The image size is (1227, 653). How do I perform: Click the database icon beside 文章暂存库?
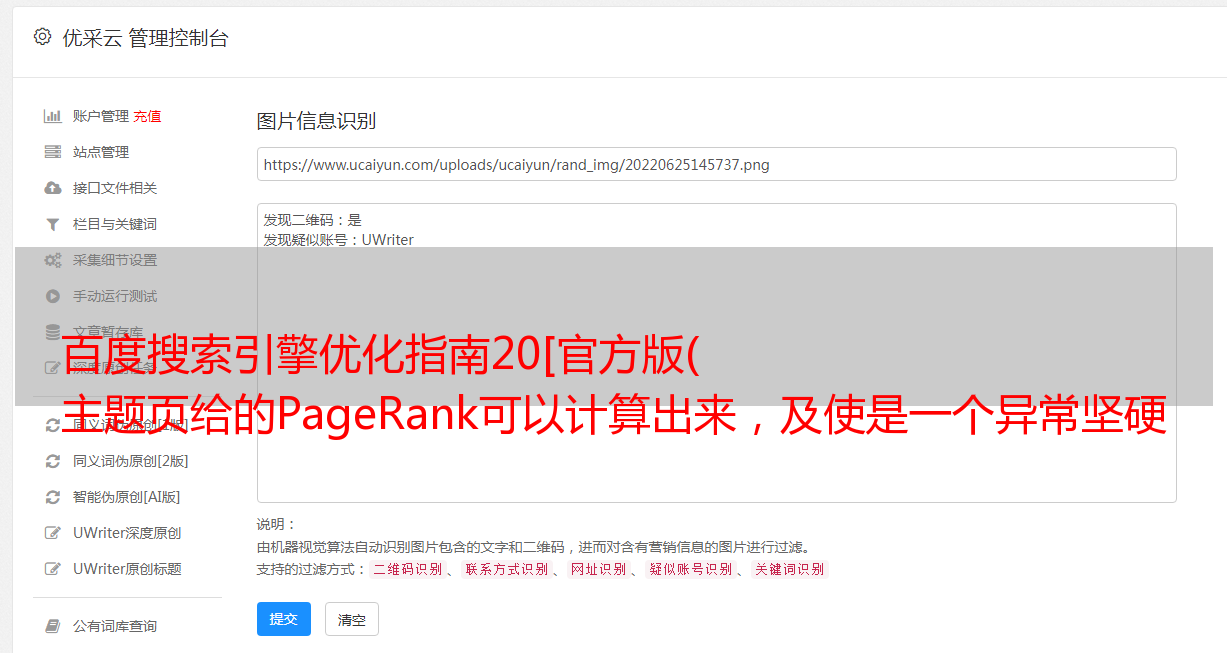tap(53, 332)
